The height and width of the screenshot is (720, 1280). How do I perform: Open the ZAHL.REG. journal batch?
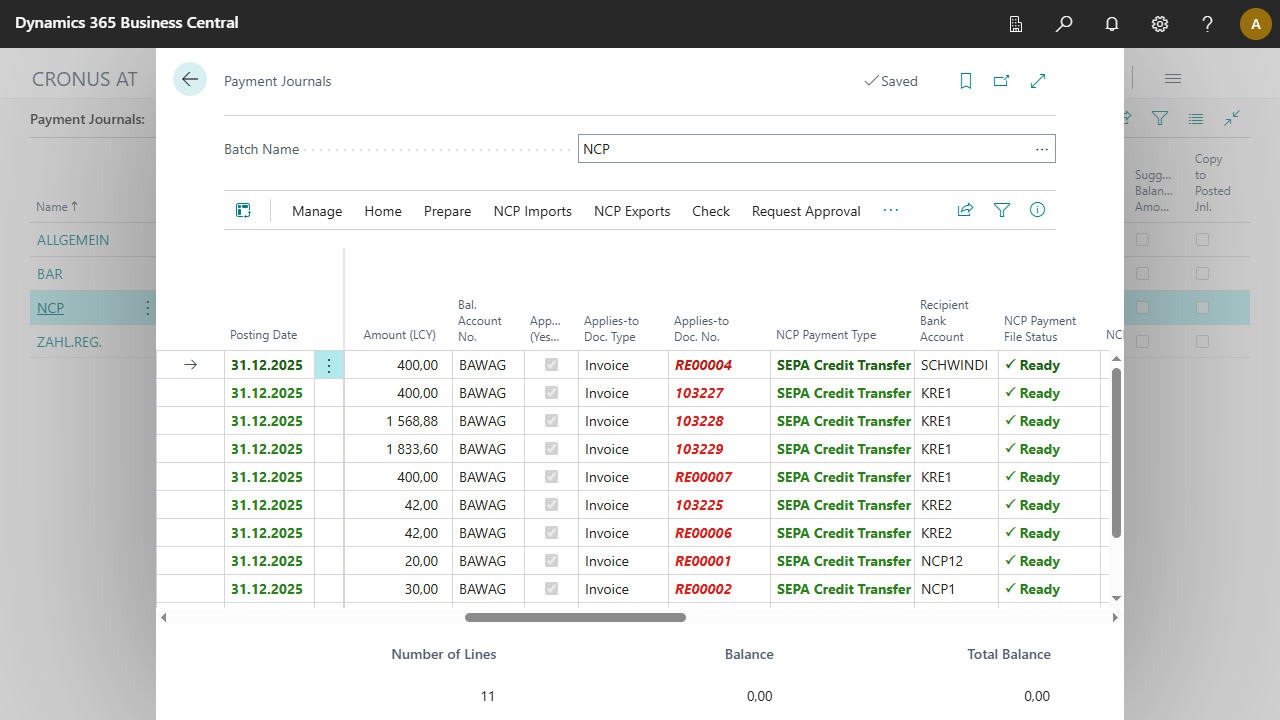pyautogui.click(x=69, y=342)
